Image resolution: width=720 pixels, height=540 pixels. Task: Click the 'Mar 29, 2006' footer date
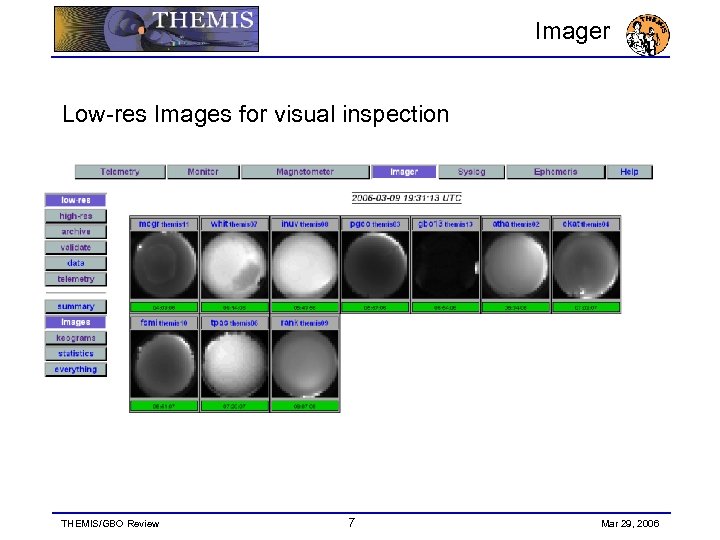click(x=630, y=523)
